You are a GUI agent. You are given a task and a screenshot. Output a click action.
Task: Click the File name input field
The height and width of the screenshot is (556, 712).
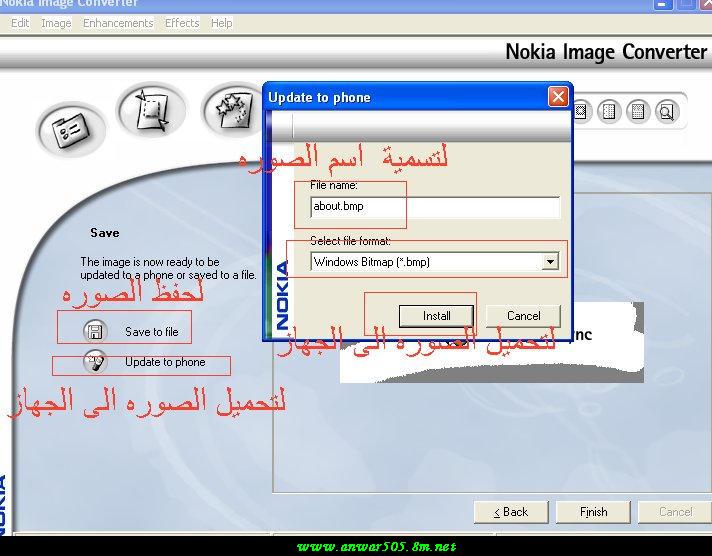(x=435, y=207)
